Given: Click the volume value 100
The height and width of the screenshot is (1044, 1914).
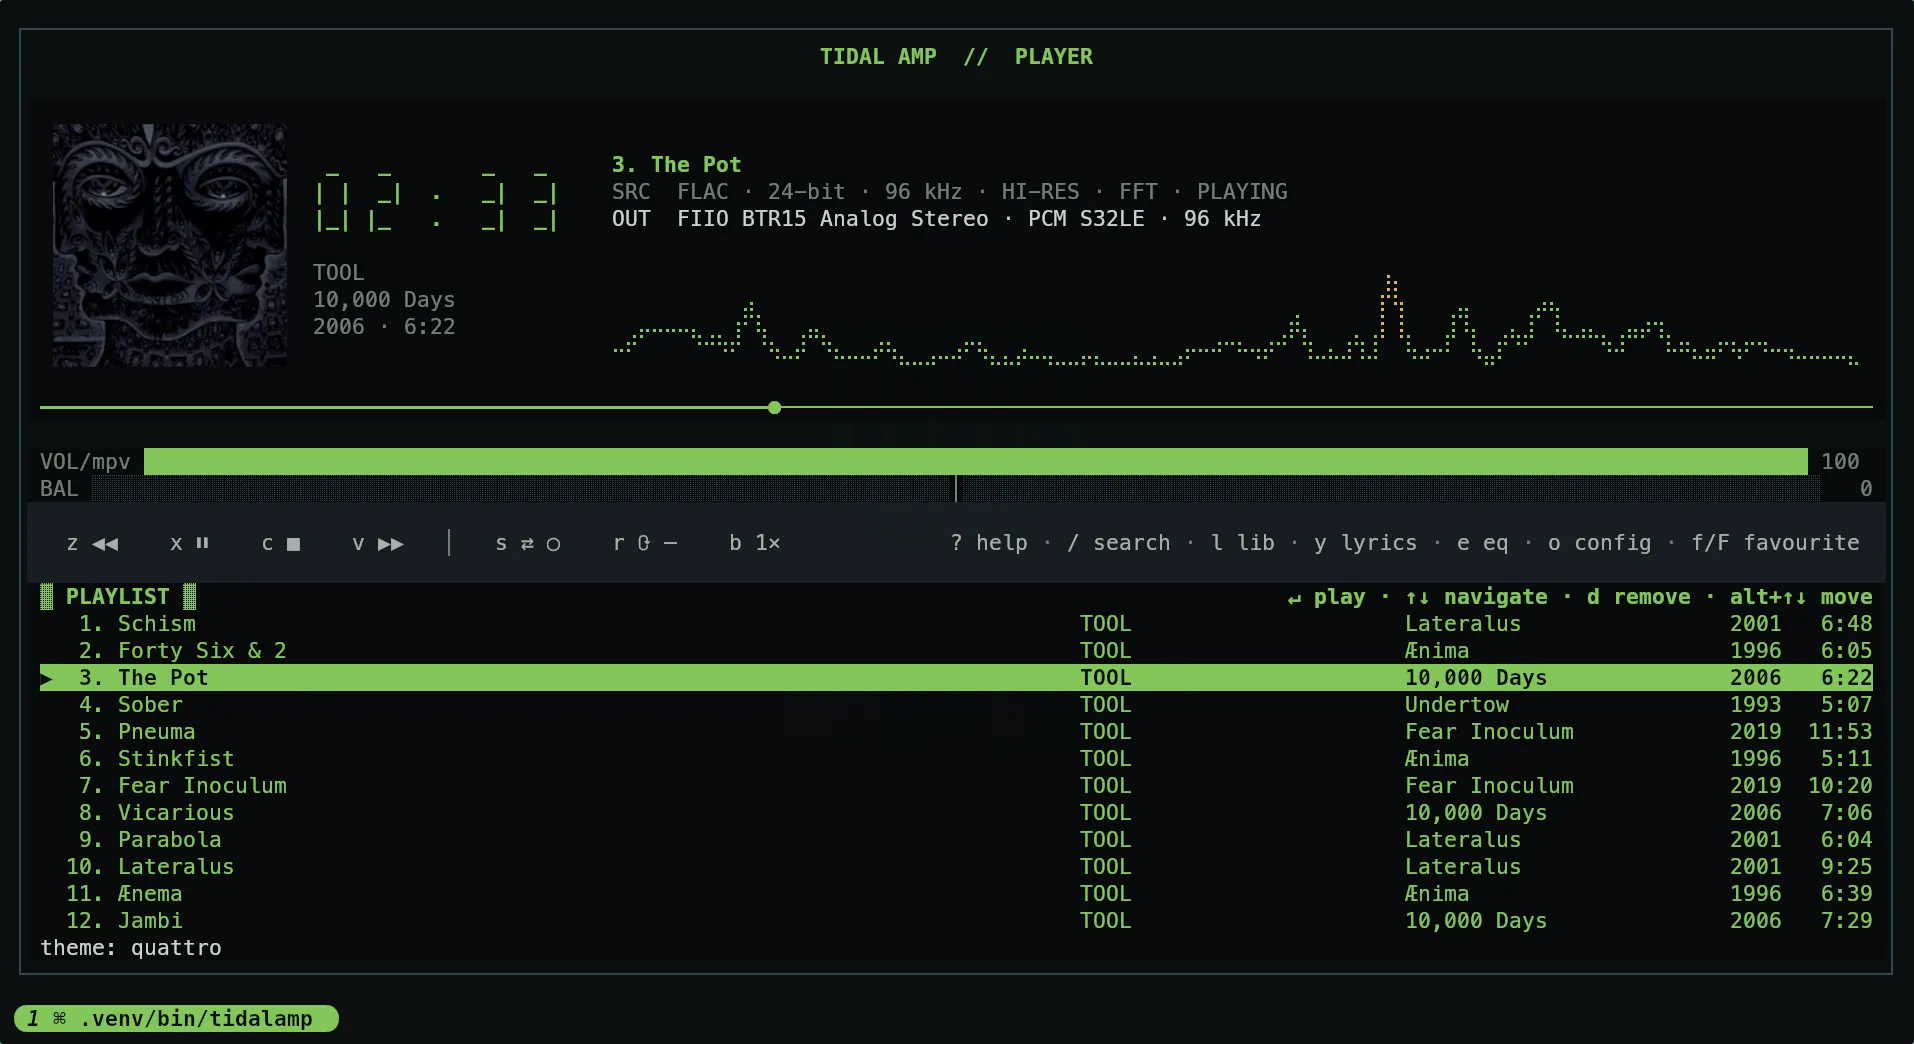Looking at the screenshot, I should point(1840,461).
